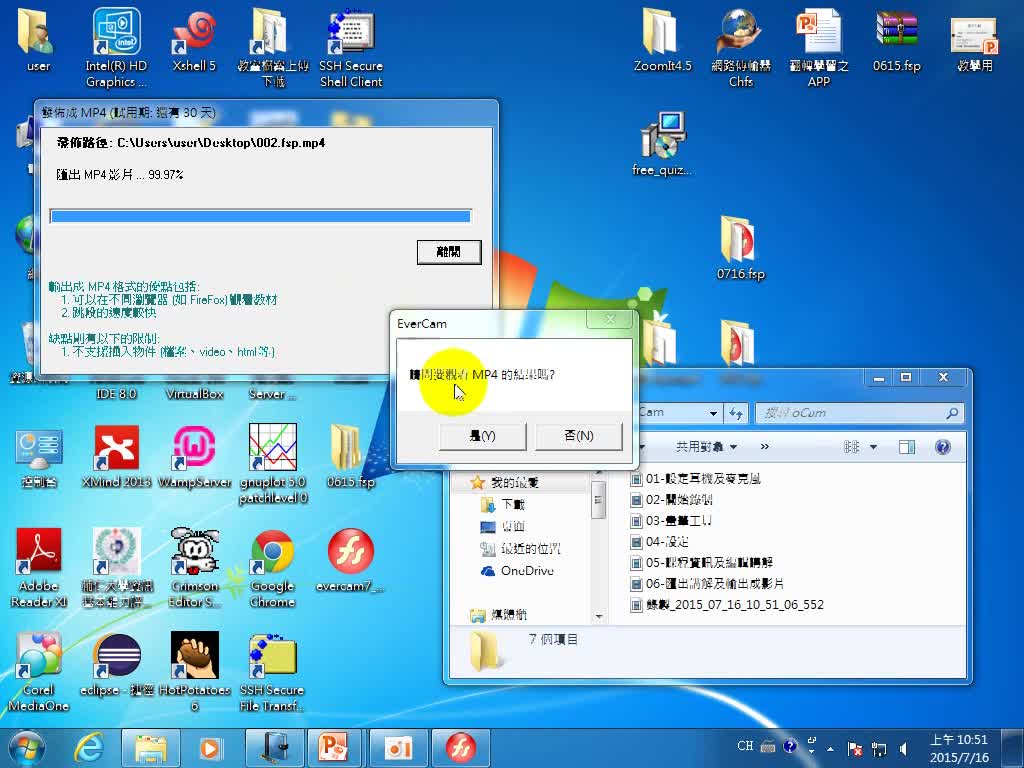Click 是(Y) in the EverCam dialog
Screen dimensions: 1024x768
[x=483, y=436]
